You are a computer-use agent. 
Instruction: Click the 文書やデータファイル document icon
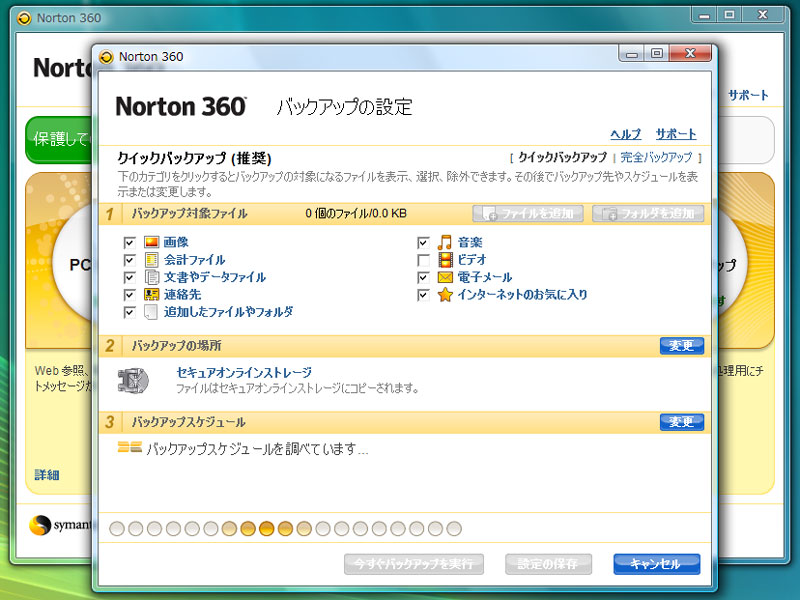click(x=152, y=277)
